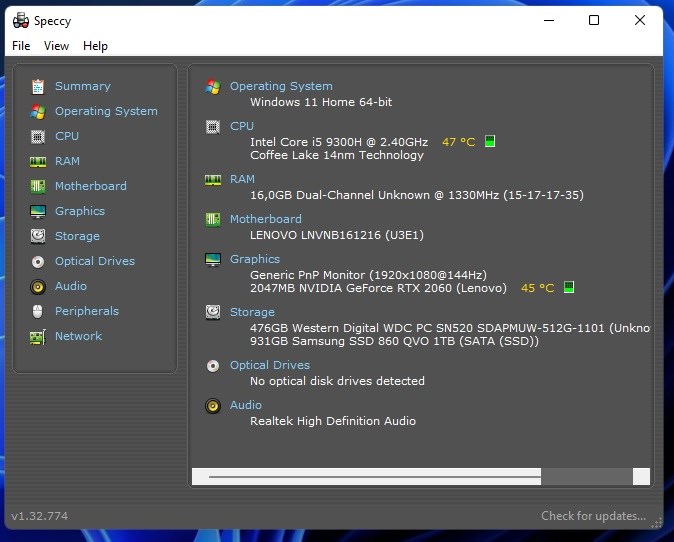Click the Storage hard drive icon in sidebar
The image size is (674, 542).
click(38, 236)
